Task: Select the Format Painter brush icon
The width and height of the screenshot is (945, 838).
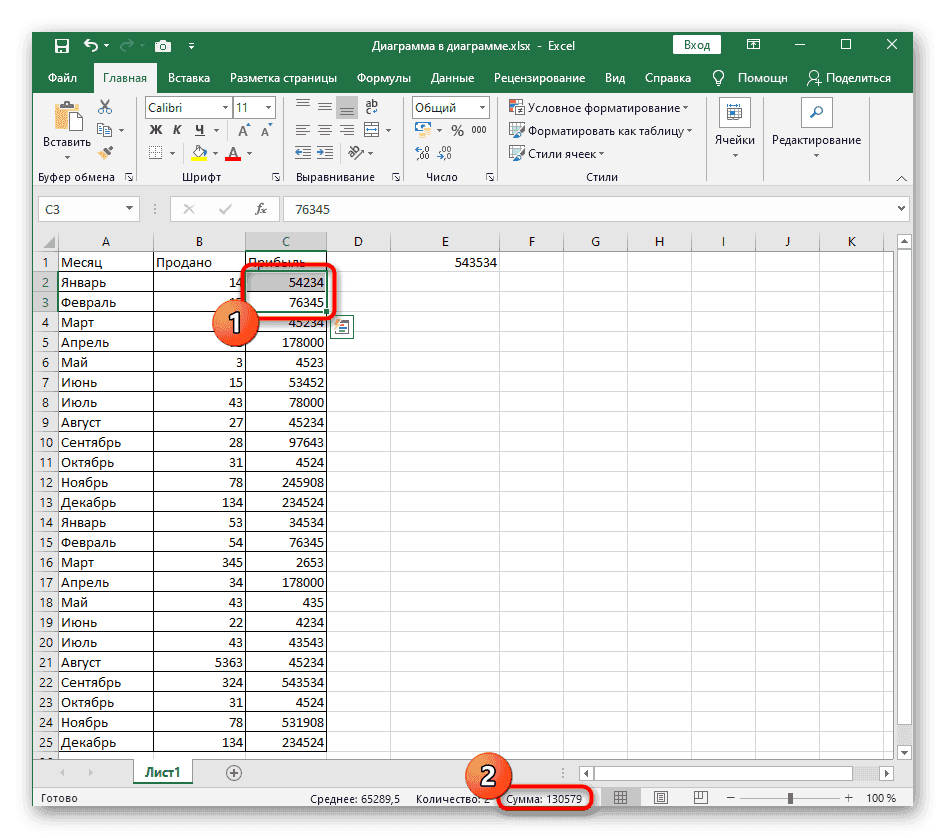Action: tap(105, 152)
